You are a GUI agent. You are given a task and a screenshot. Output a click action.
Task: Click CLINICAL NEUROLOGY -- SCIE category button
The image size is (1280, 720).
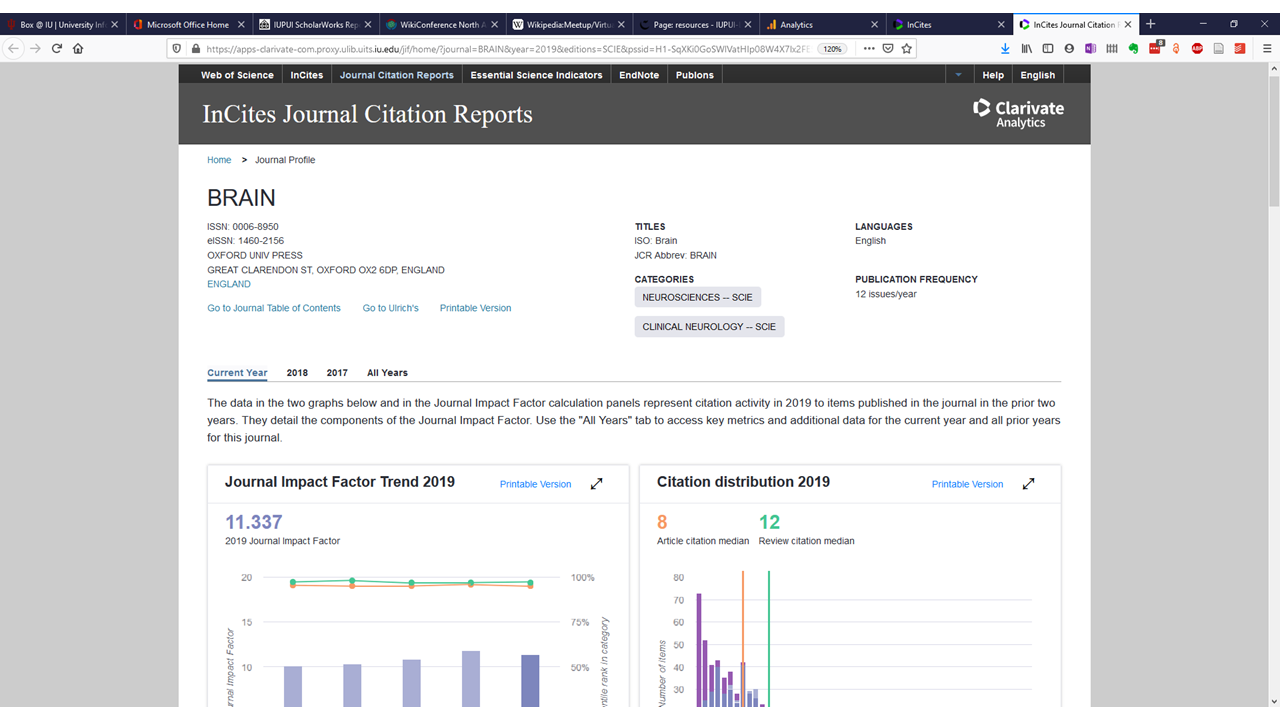point(709,327)
